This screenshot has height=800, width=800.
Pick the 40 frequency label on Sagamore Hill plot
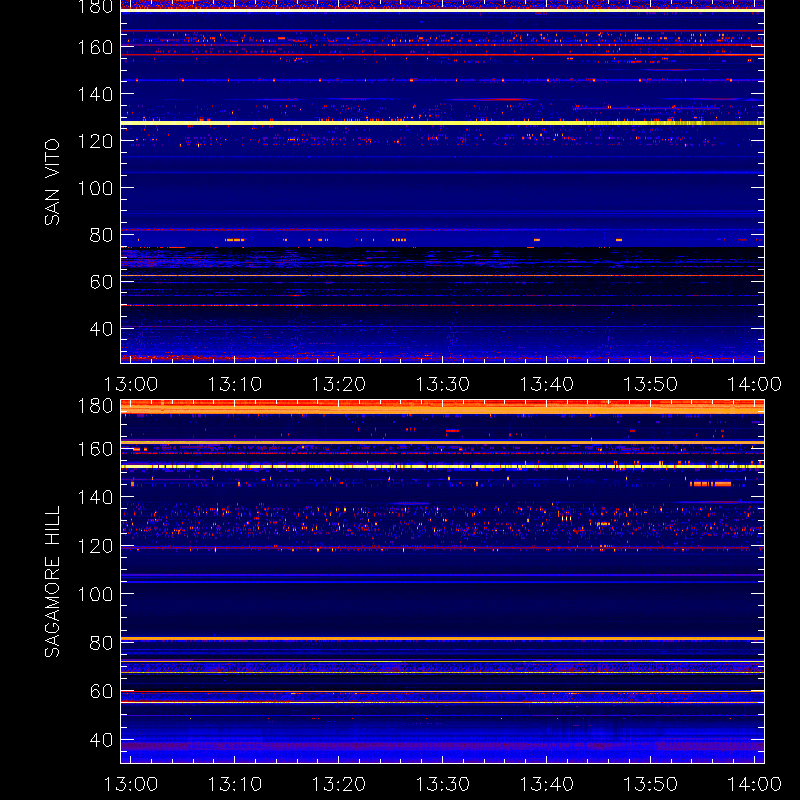[101, 740]
